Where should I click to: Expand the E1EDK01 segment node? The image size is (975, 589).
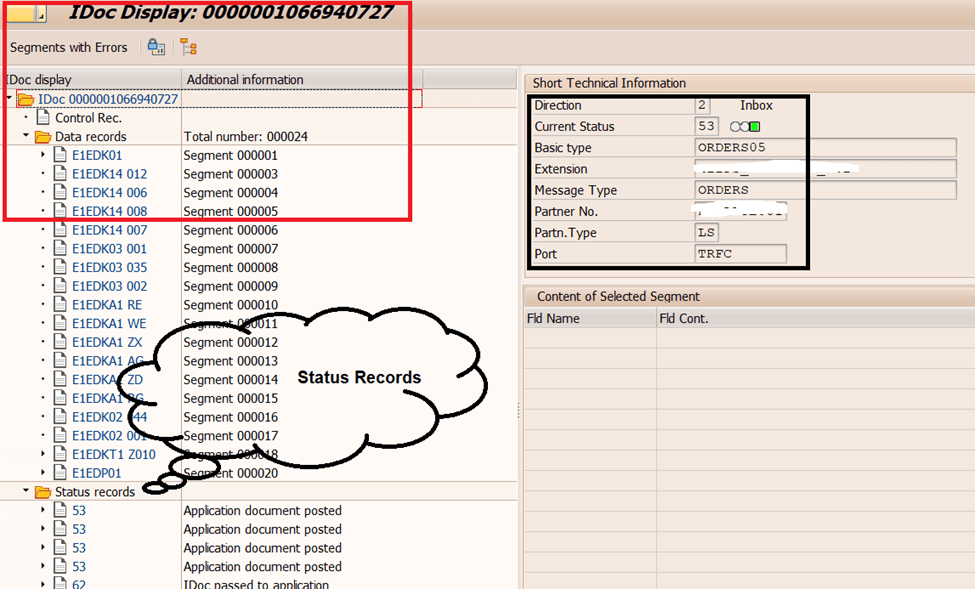41,154
